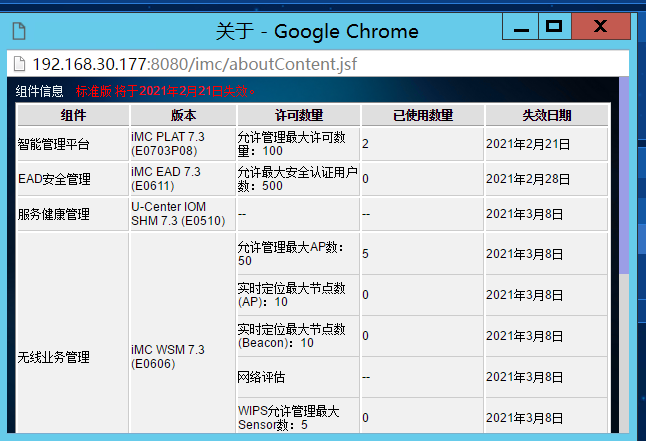Click 2021年3月8日 date in 节点数(AP) row
This screenshot has height=441, width=646.
tap(547, 295)
